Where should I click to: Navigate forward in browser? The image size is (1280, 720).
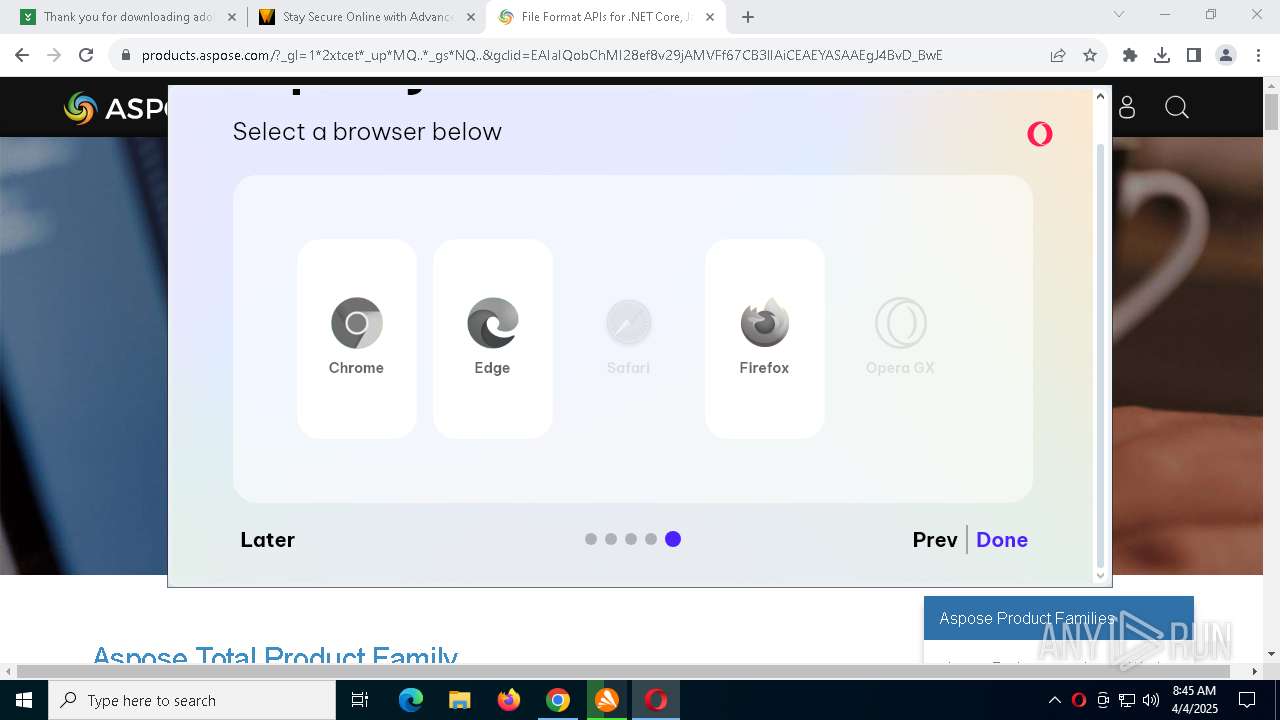(x=54, y=55)
